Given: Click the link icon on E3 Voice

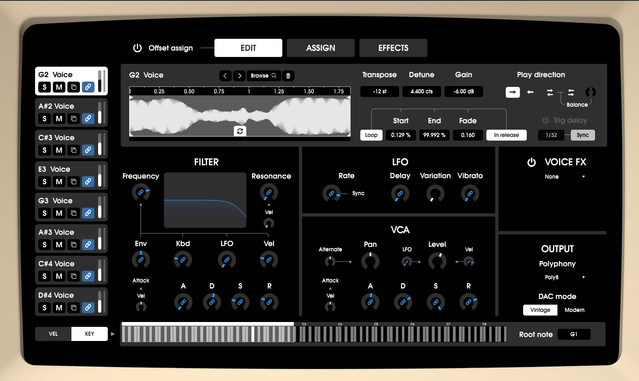Looking at the screenshot, I should [x=88, y=182].
